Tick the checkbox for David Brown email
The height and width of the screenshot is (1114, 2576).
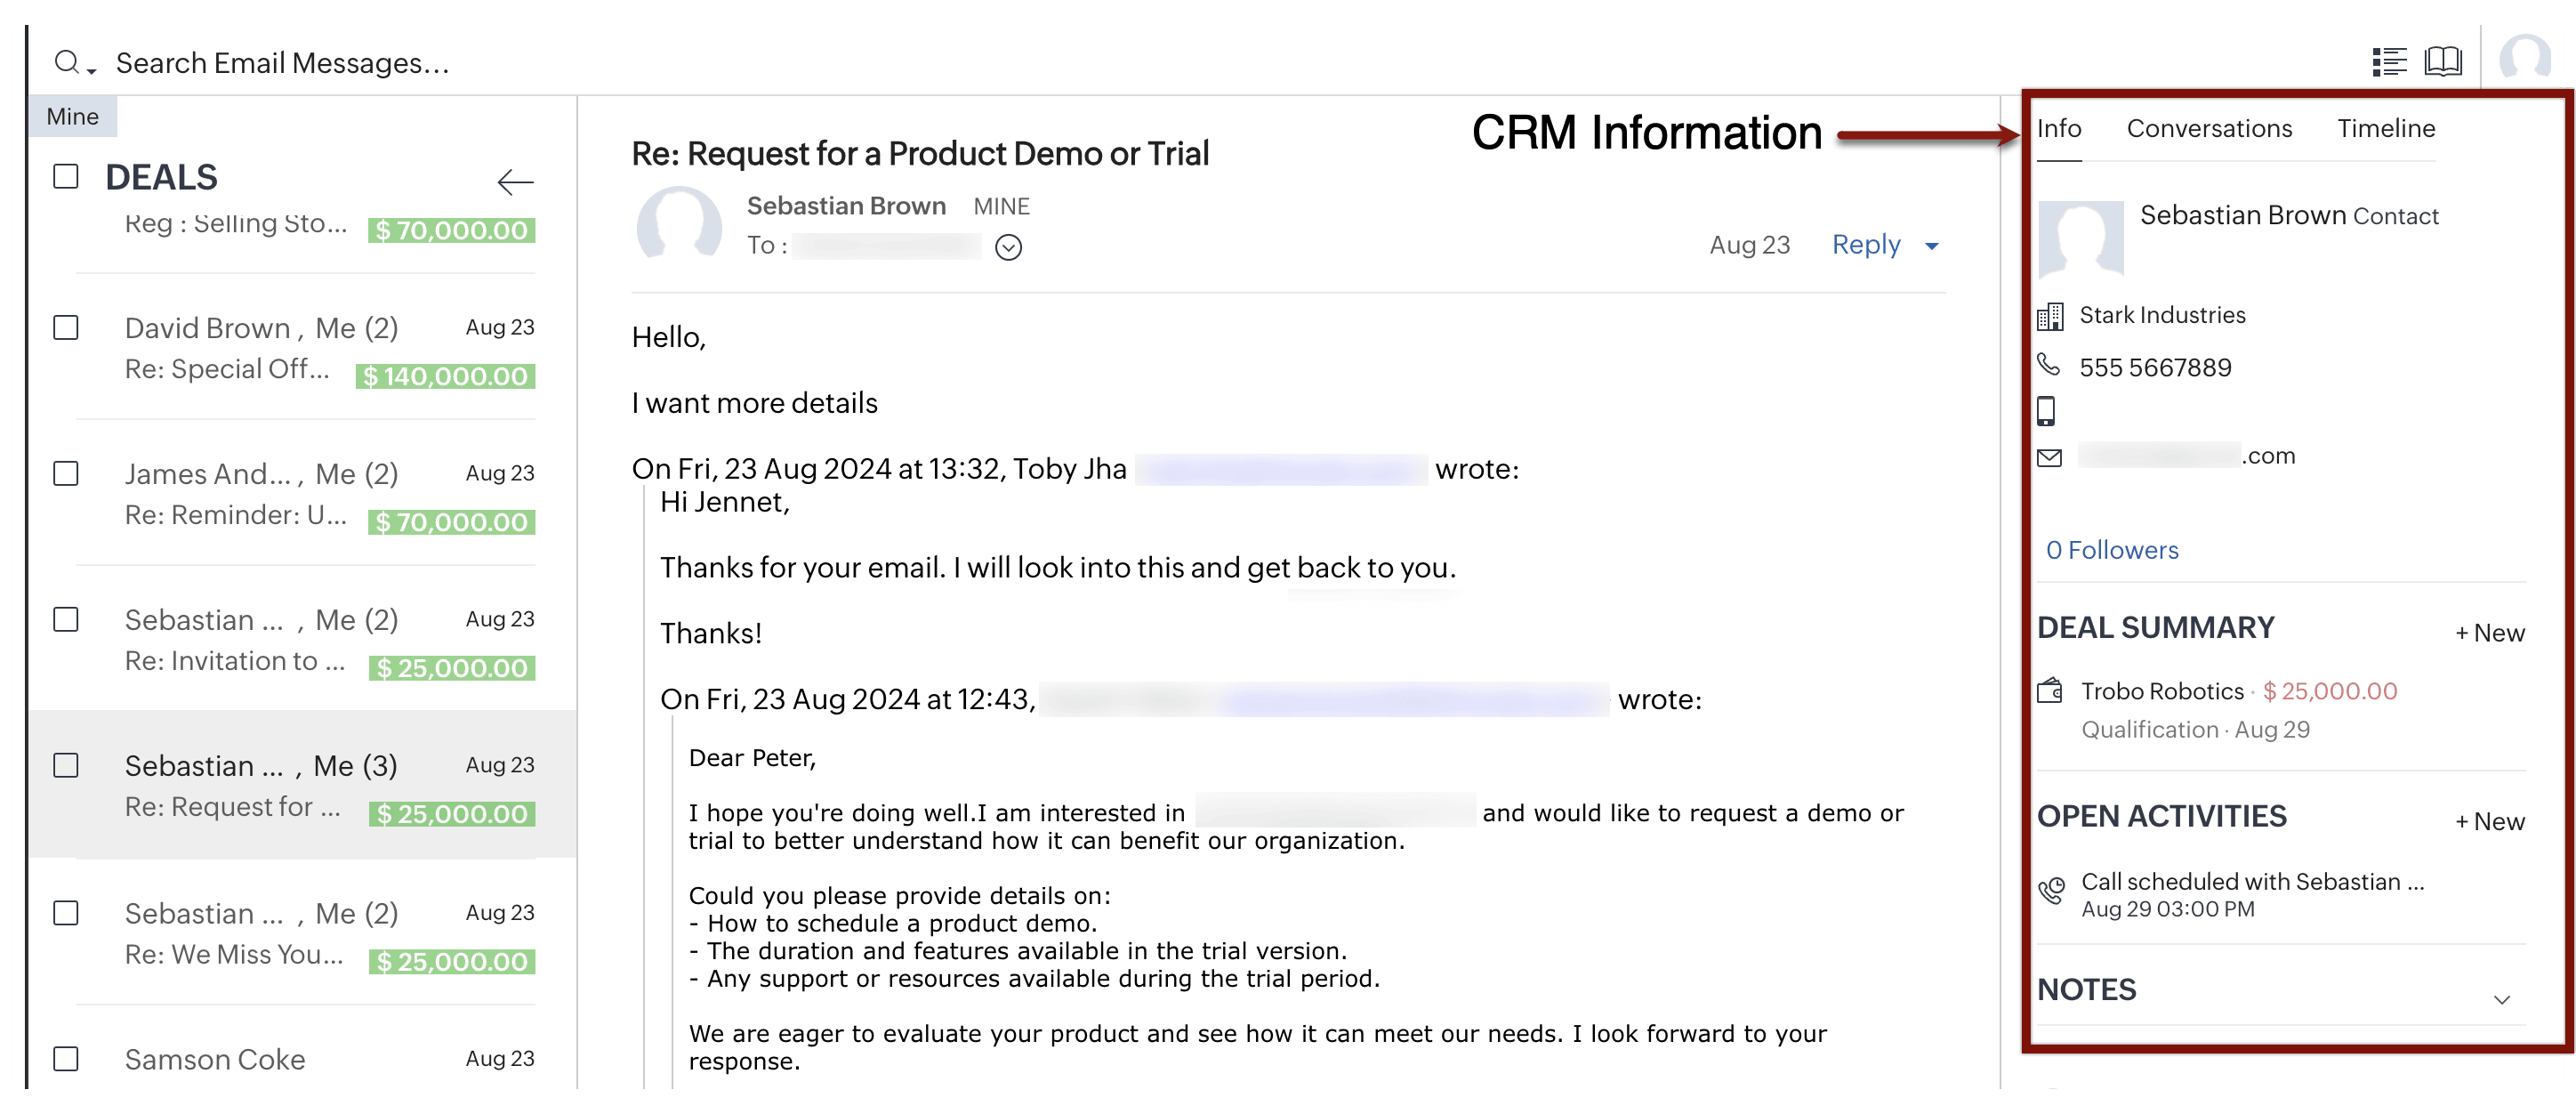point(66,328)
